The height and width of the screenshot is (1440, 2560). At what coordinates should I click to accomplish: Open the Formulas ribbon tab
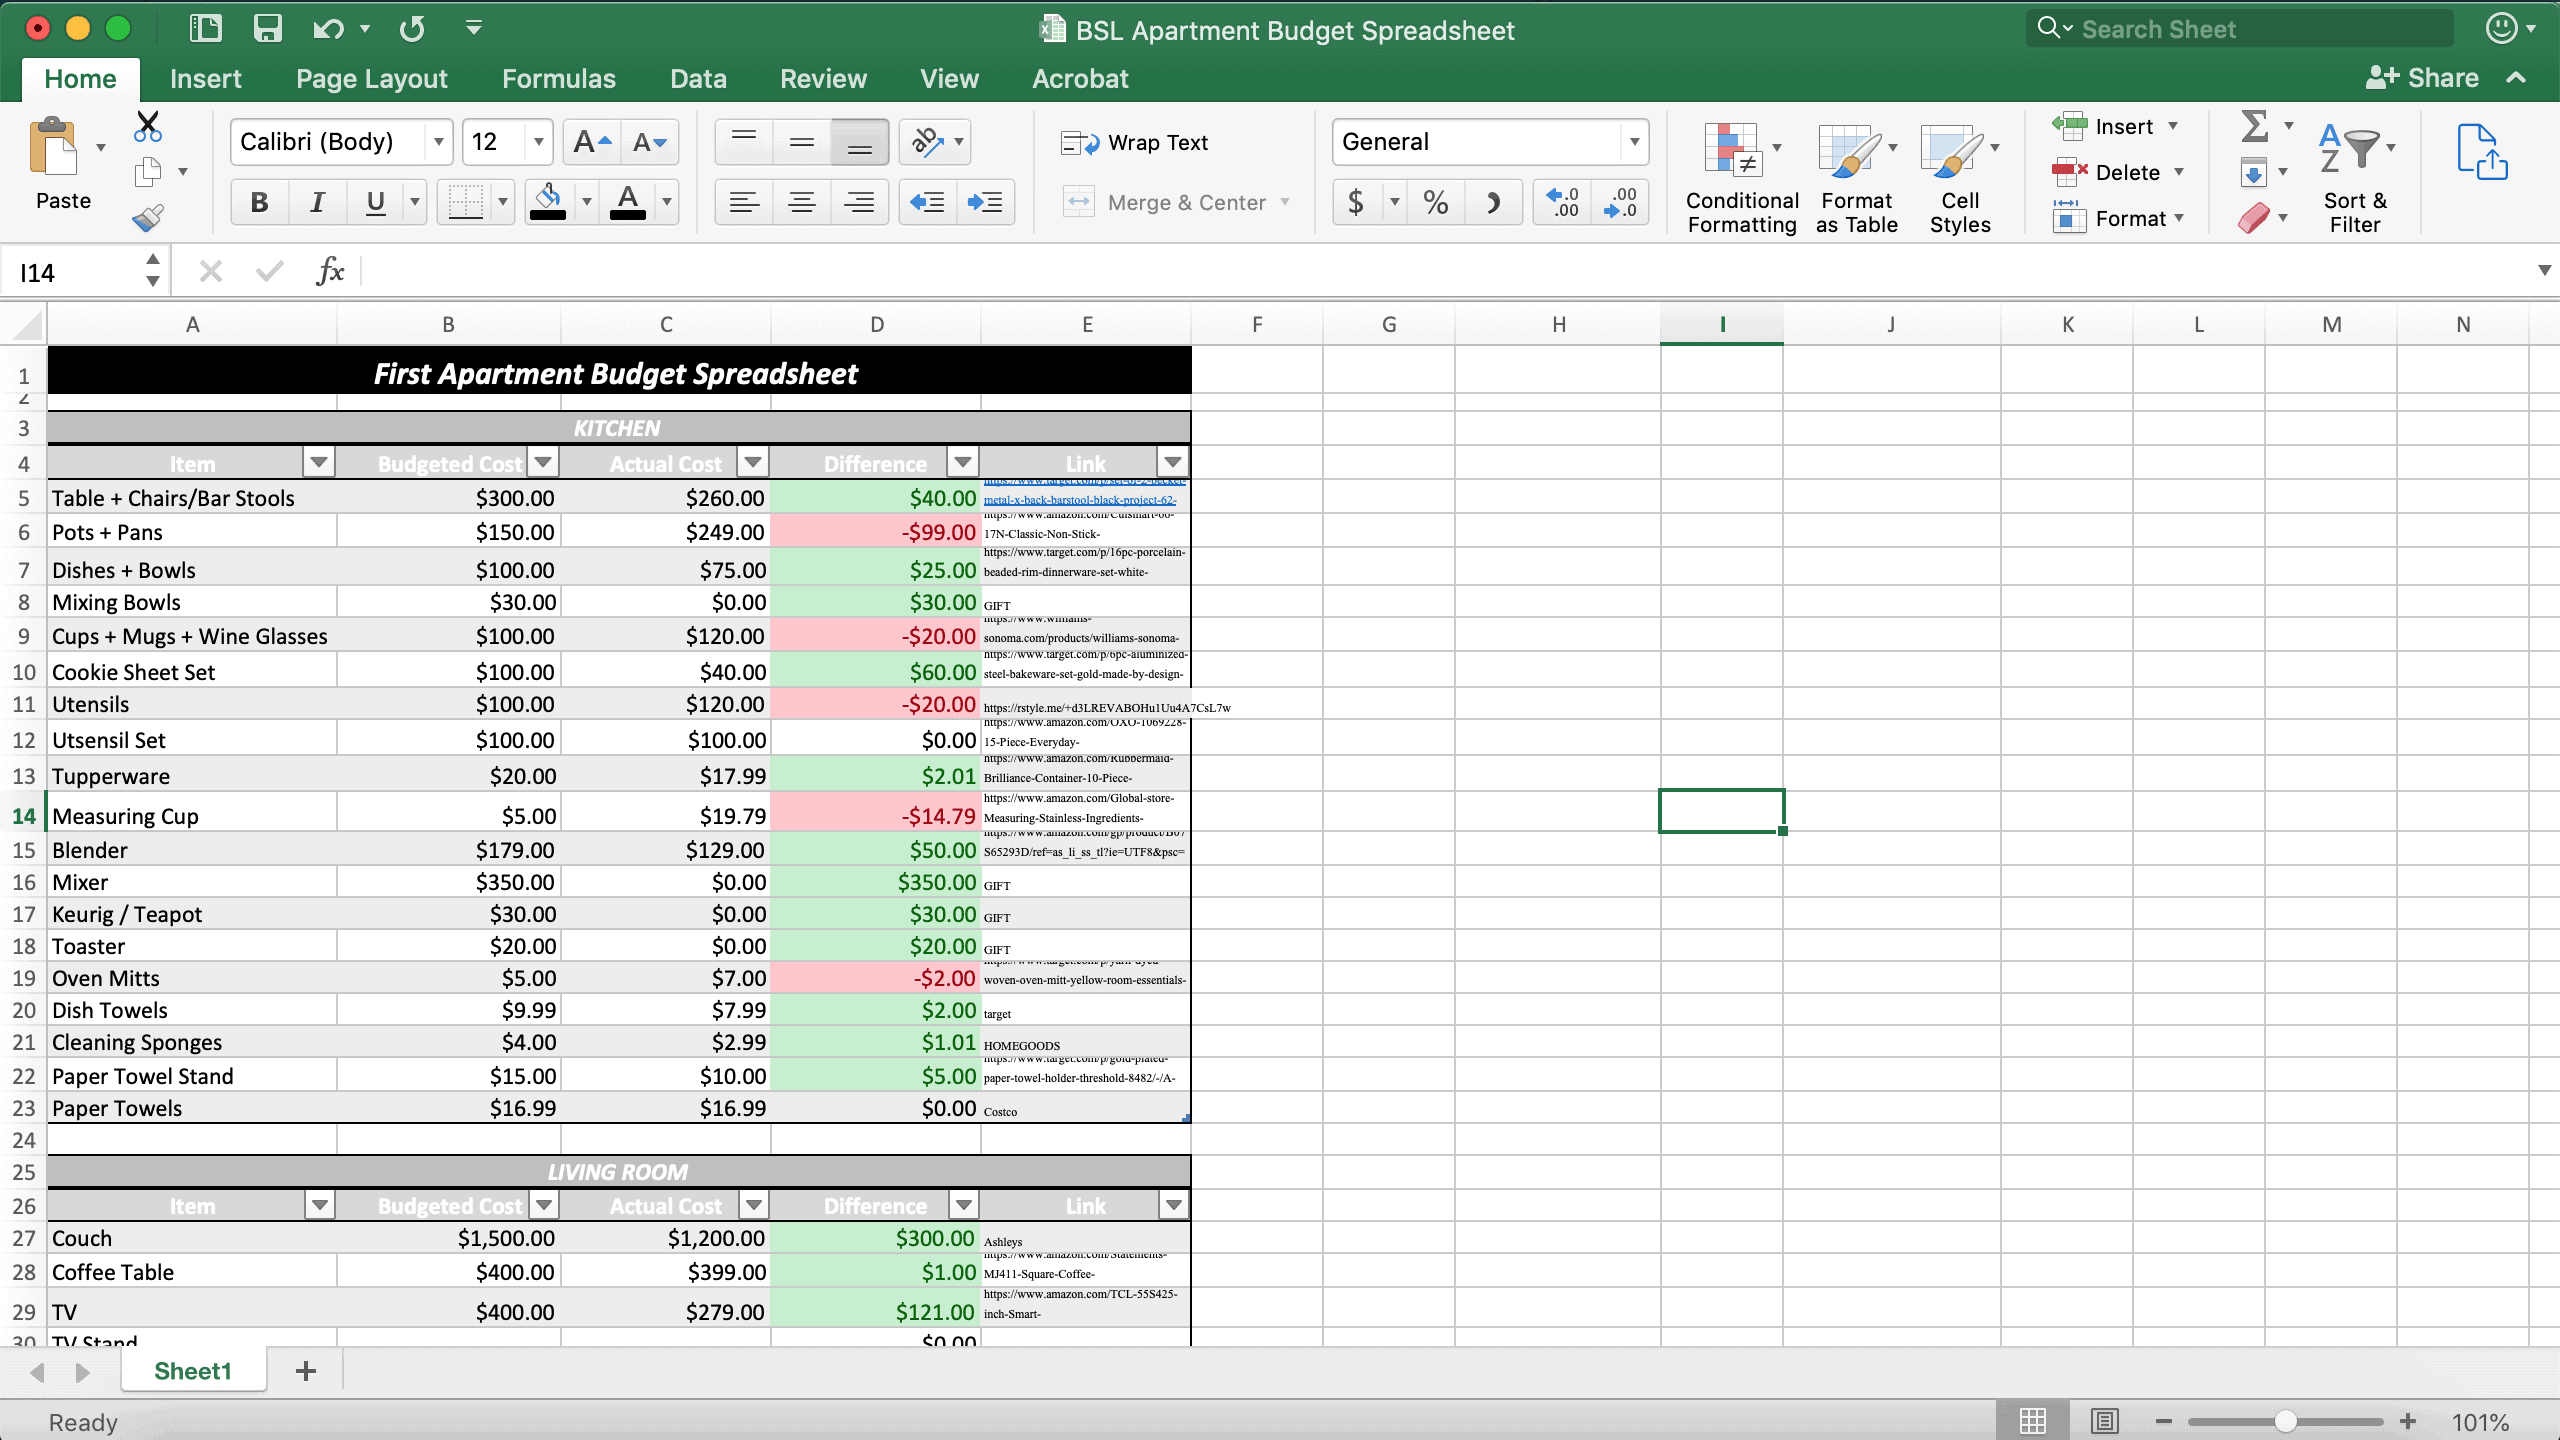tap(558, 79)
